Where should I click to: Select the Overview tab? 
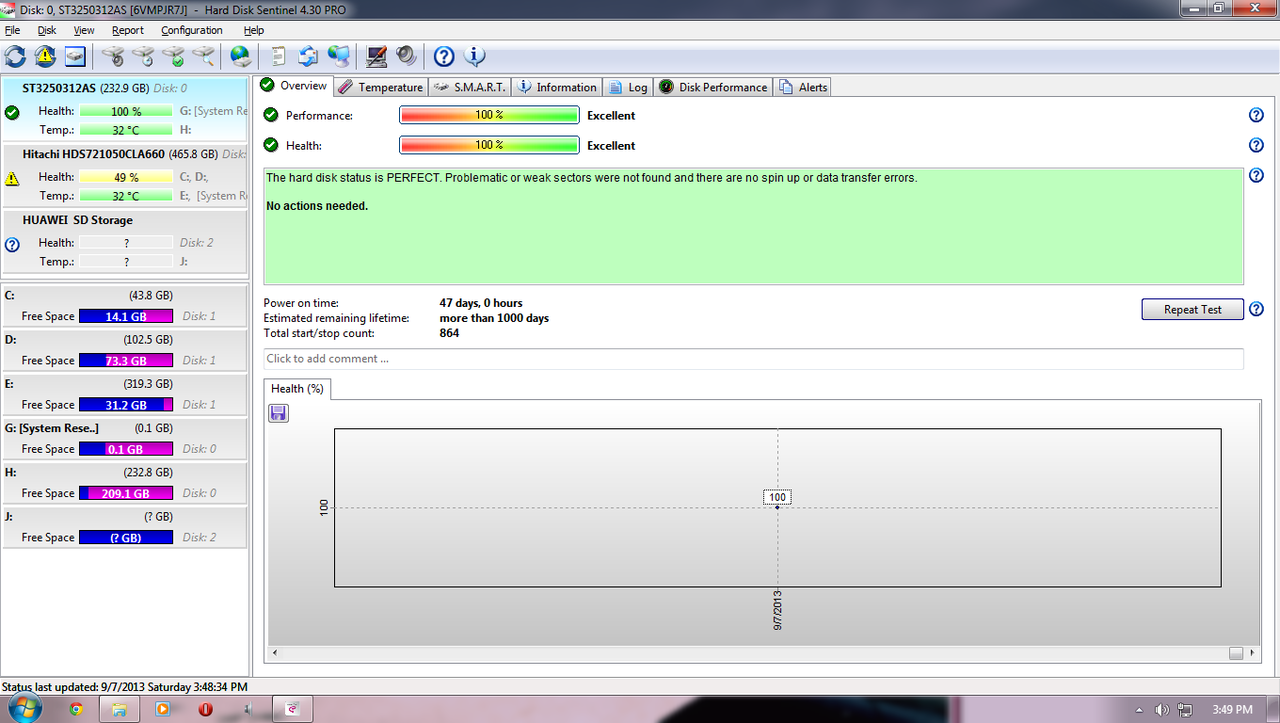point(293,86)
